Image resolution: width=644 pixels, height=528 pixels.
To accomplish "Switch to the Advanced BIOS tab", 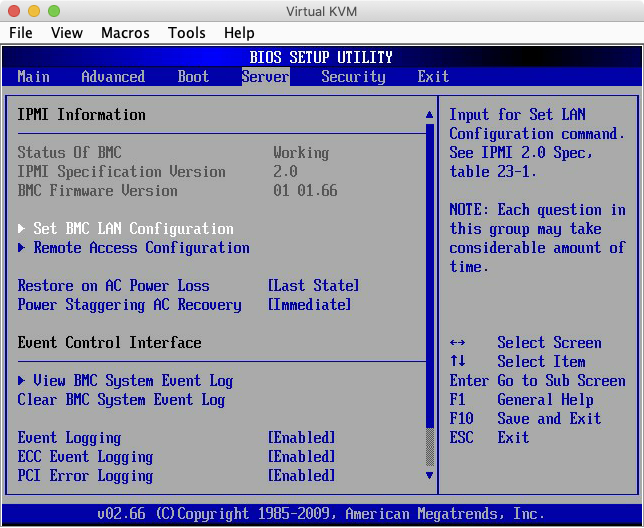I will (113, 77).
